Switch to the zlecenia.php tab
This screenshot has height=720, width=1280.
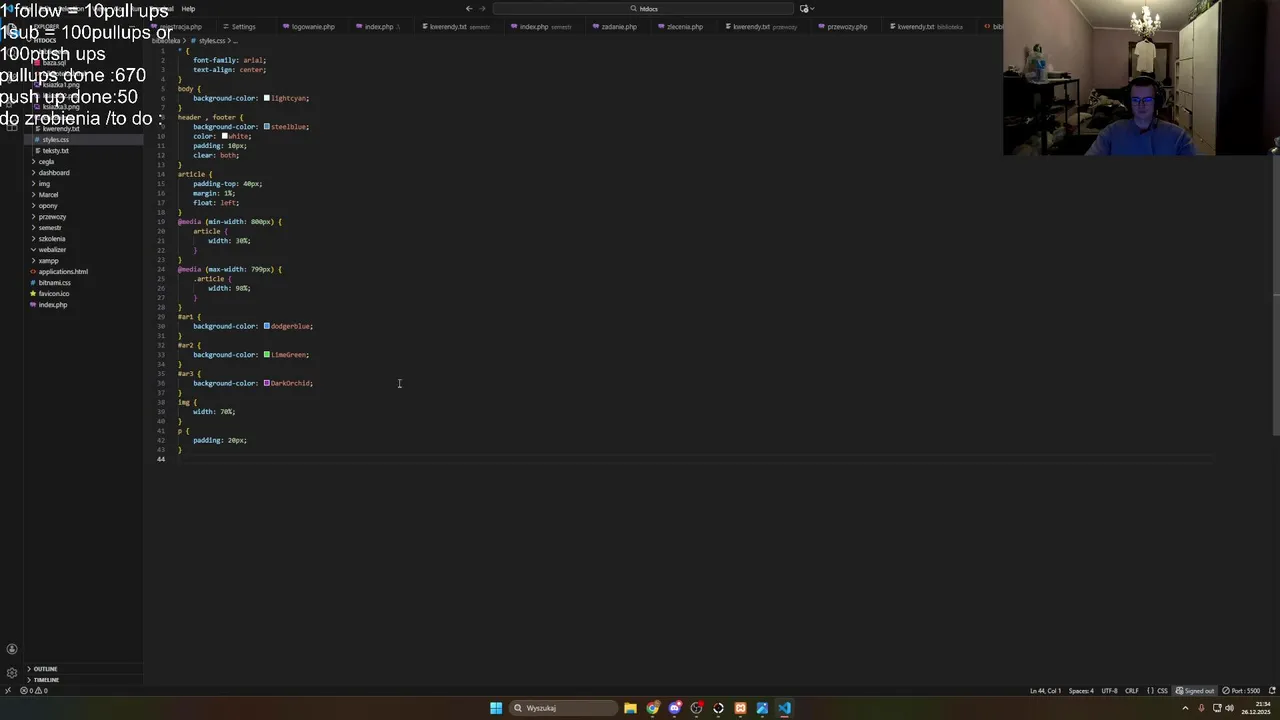(685, 27)
